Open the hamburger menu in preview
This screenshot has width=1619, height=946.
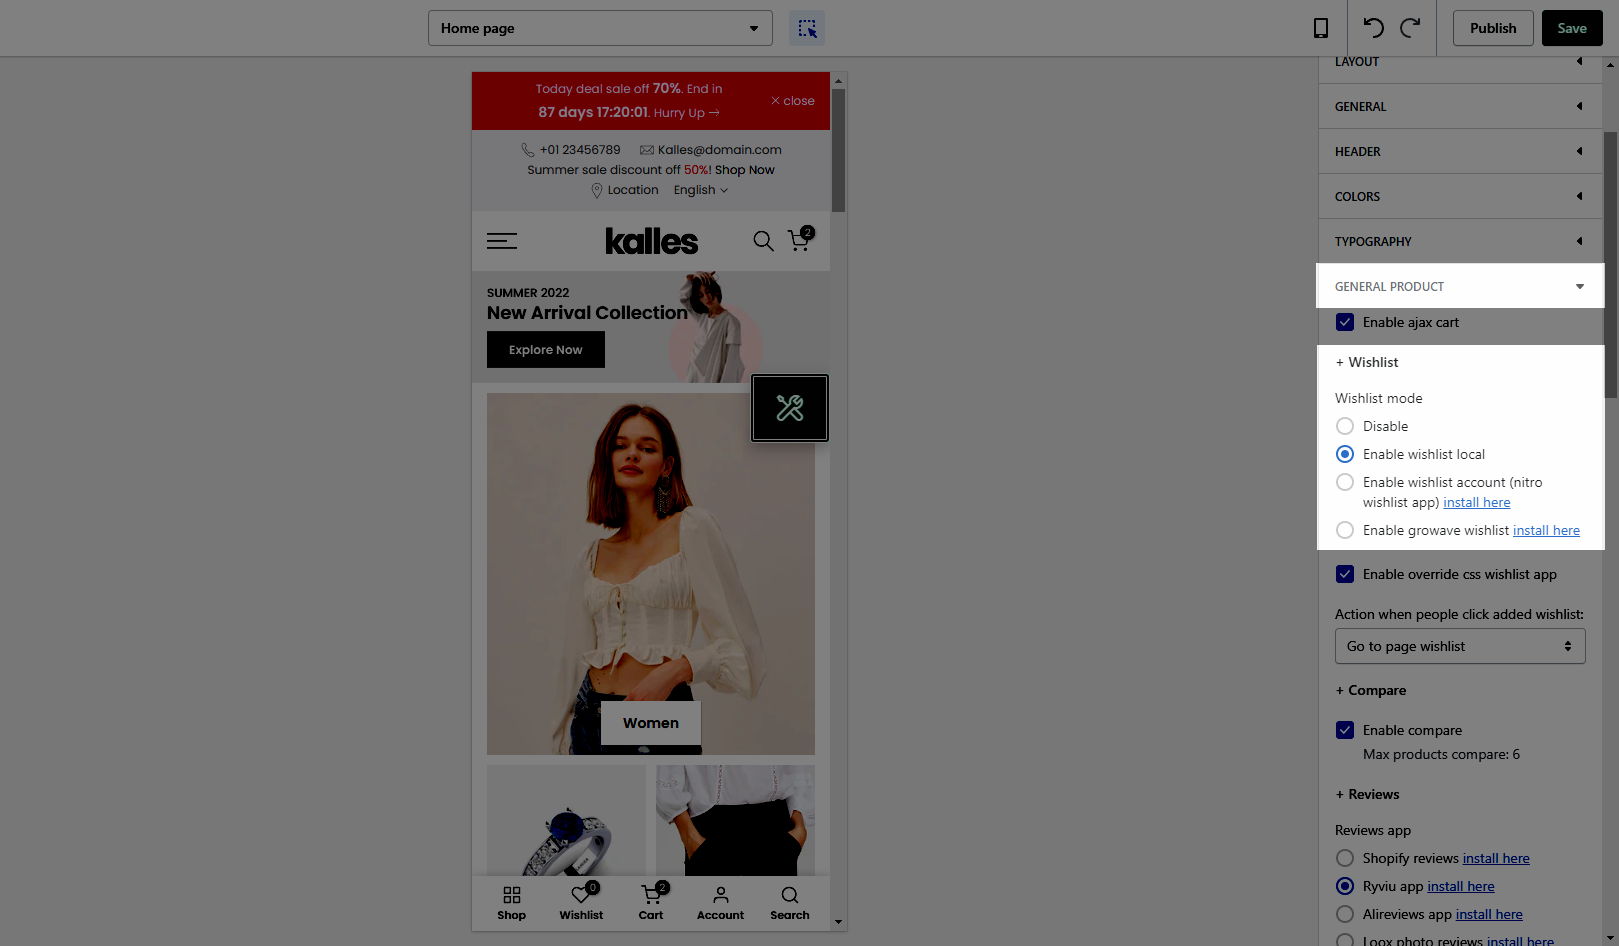point(502,241)
